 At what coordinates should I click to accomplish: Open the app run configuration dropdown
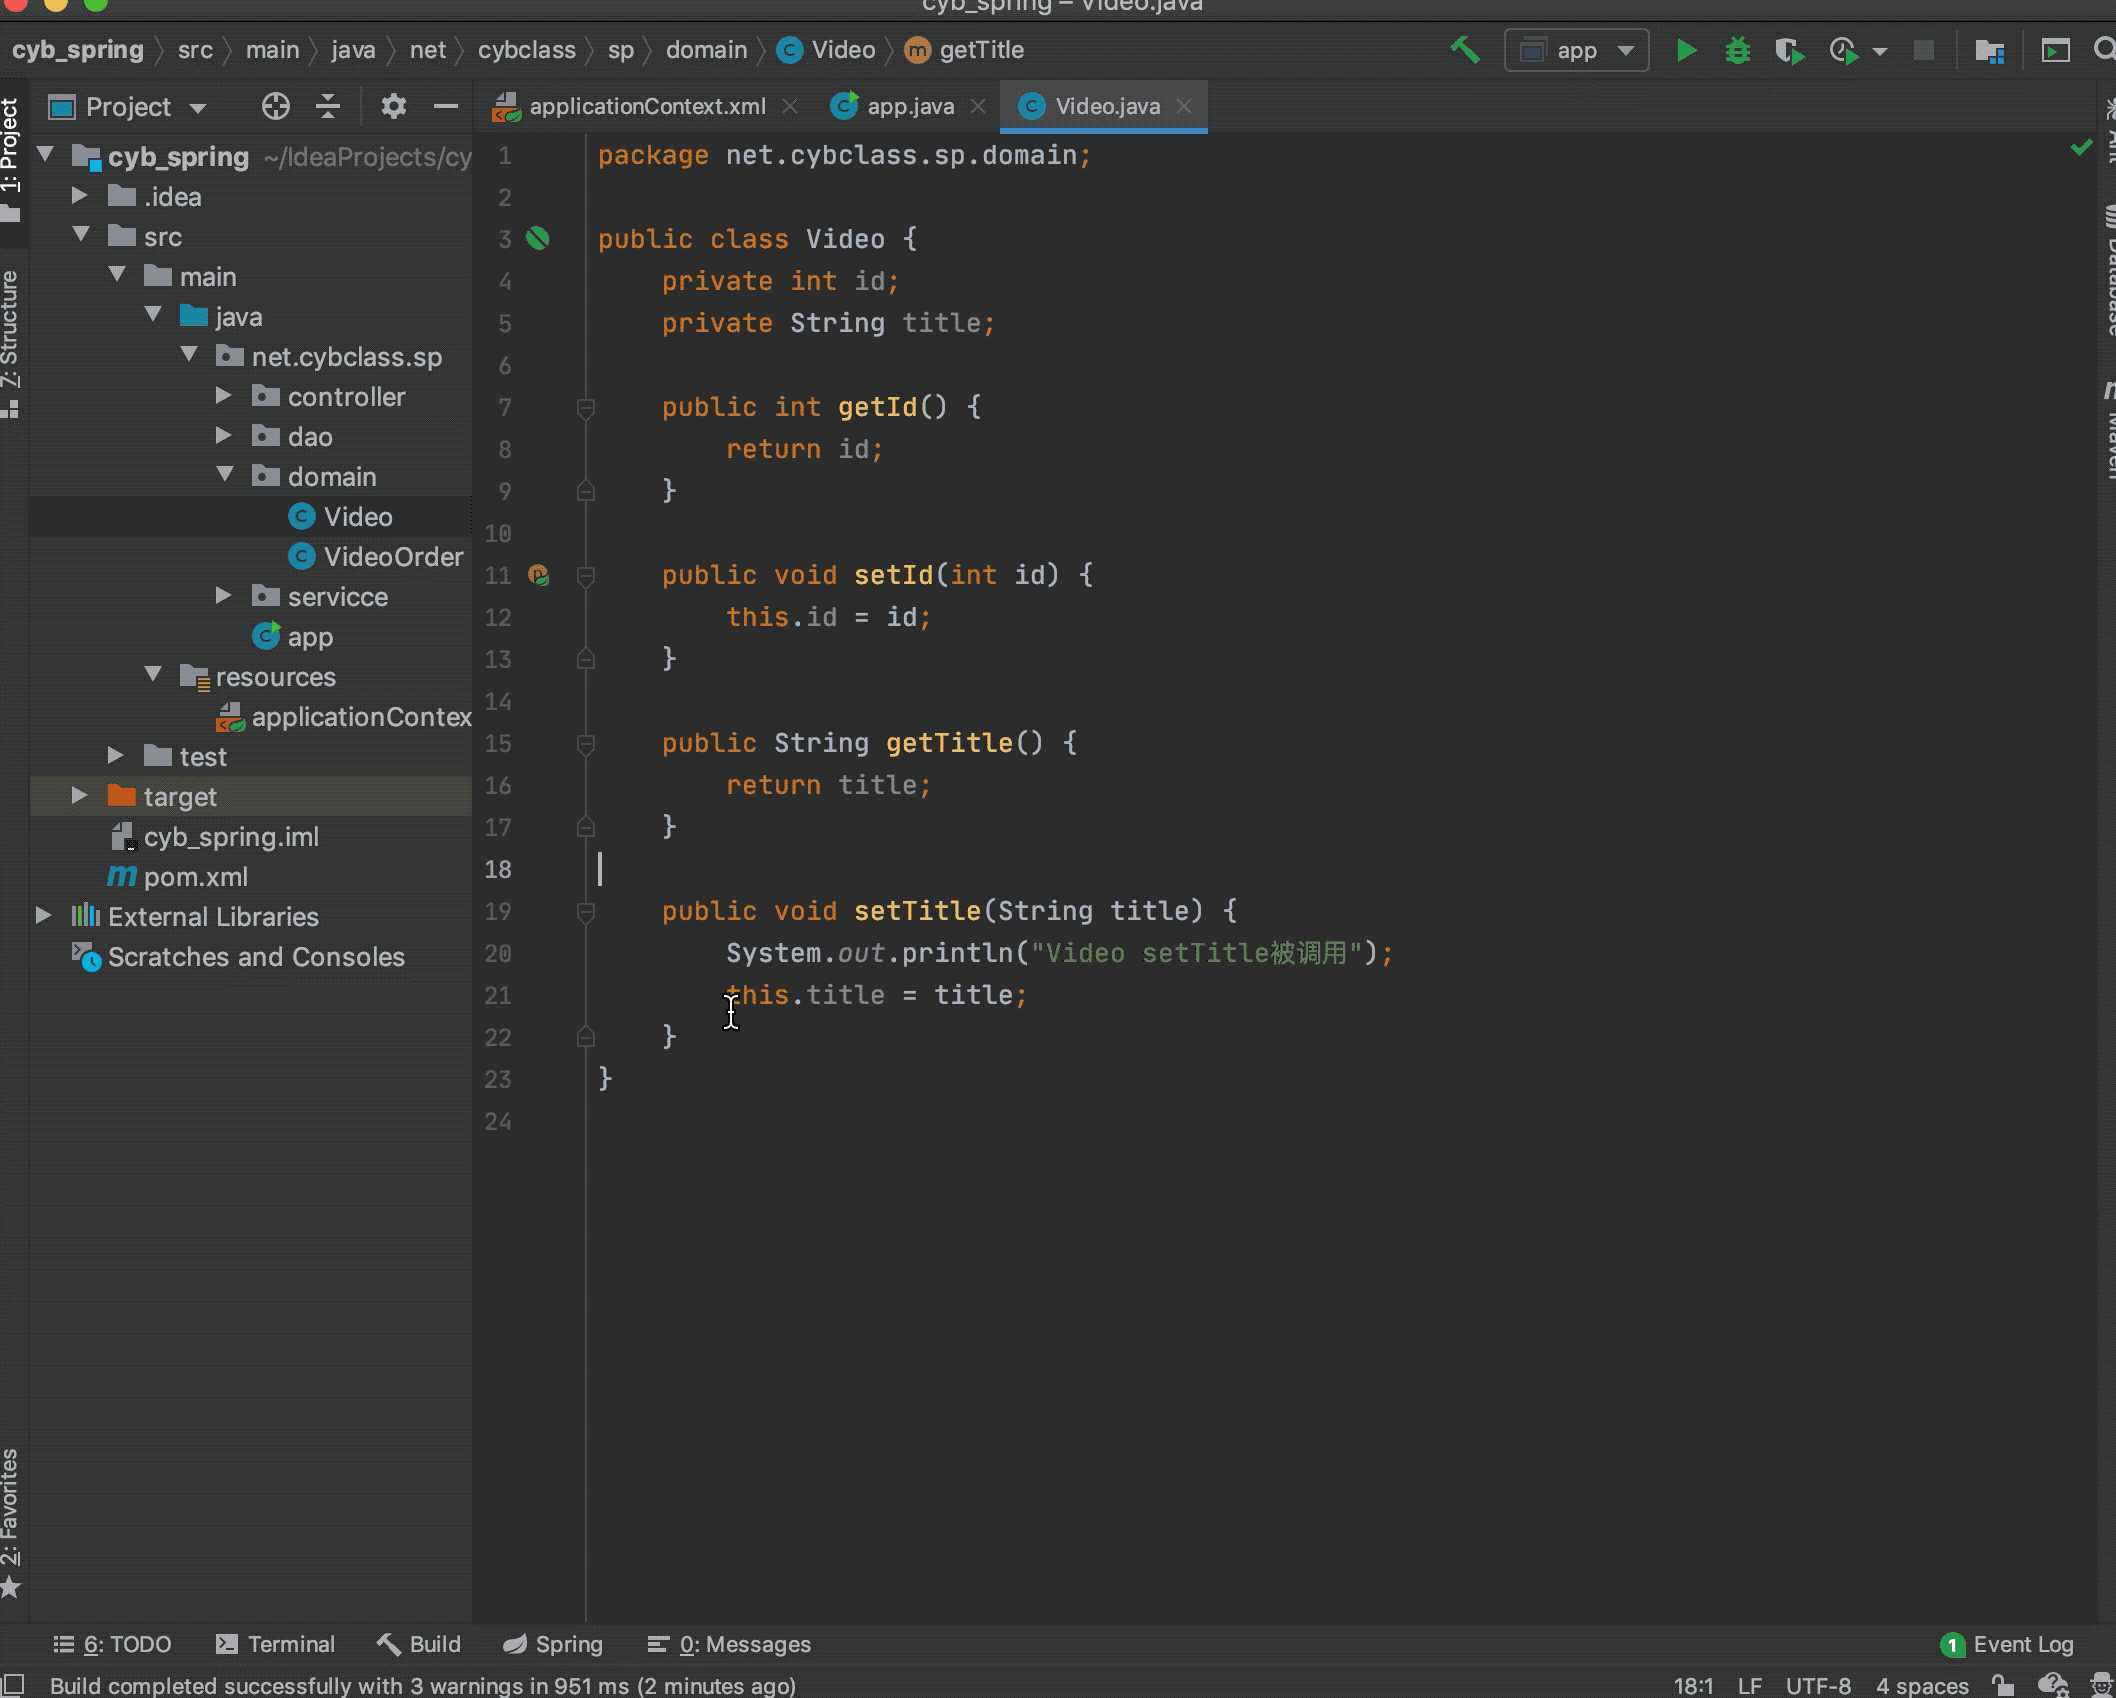[1577, 50]
